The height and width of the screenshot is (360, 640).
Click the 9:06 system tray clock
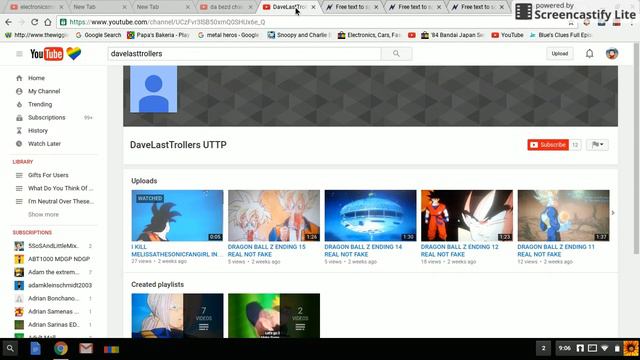(x=564, y=348)
